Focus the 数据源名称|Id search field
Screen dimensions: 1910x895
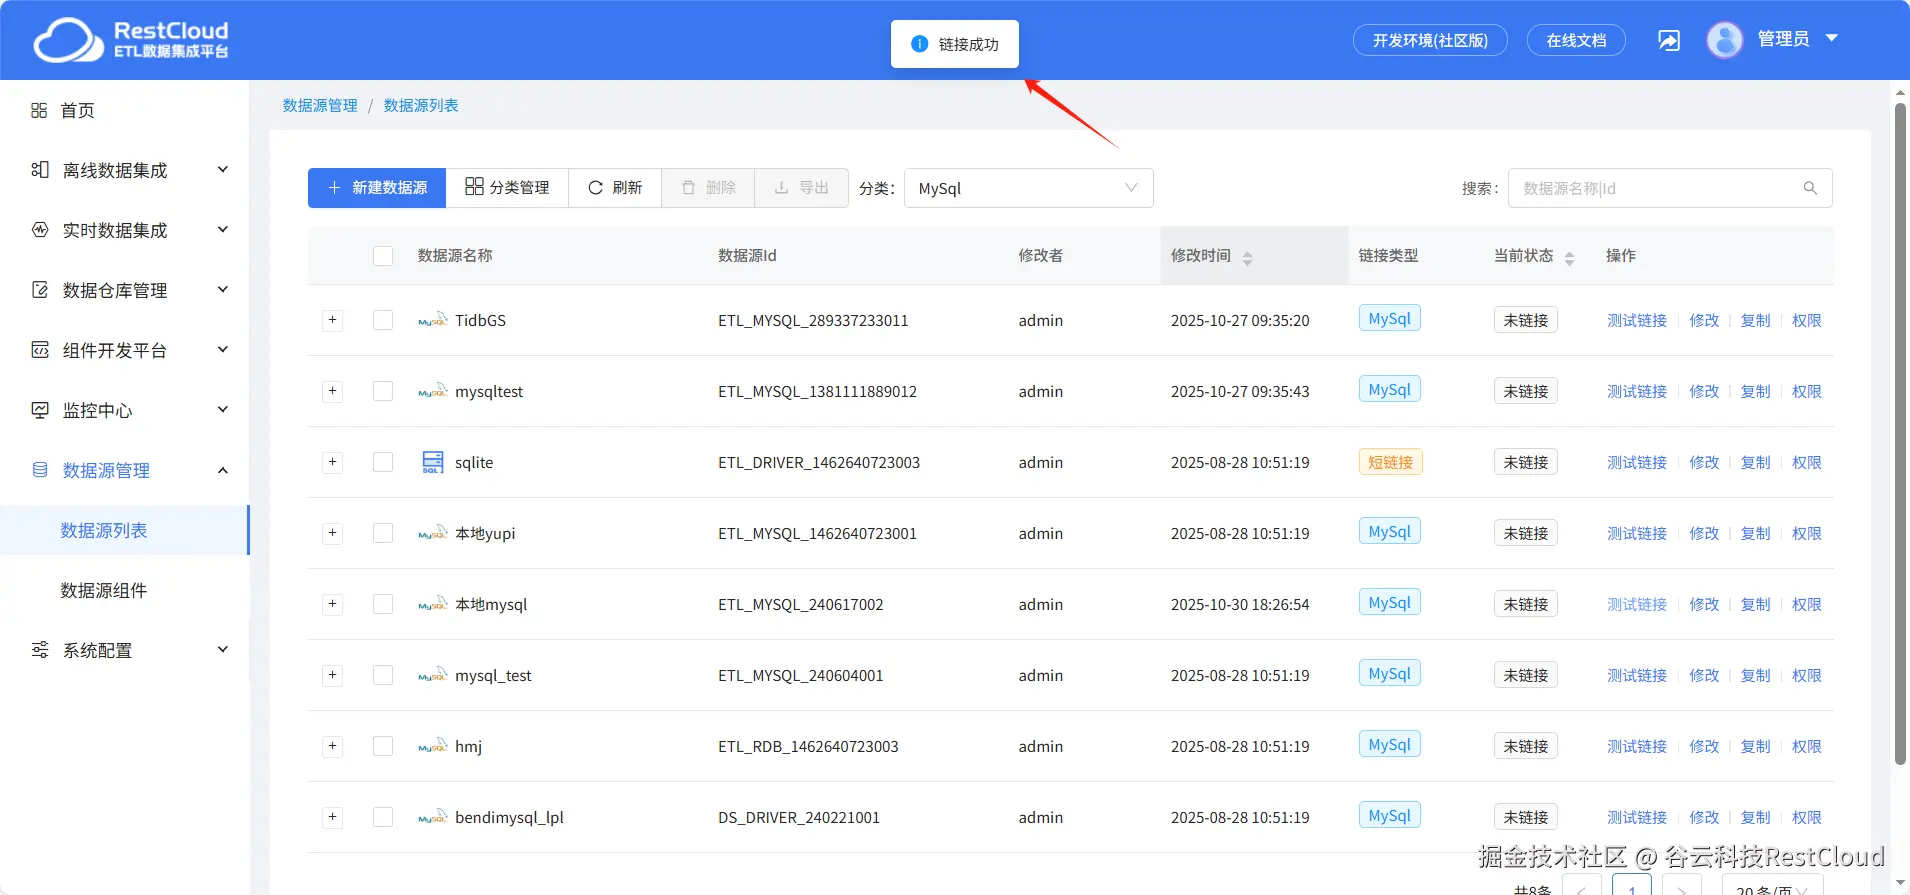[1670, 188]
